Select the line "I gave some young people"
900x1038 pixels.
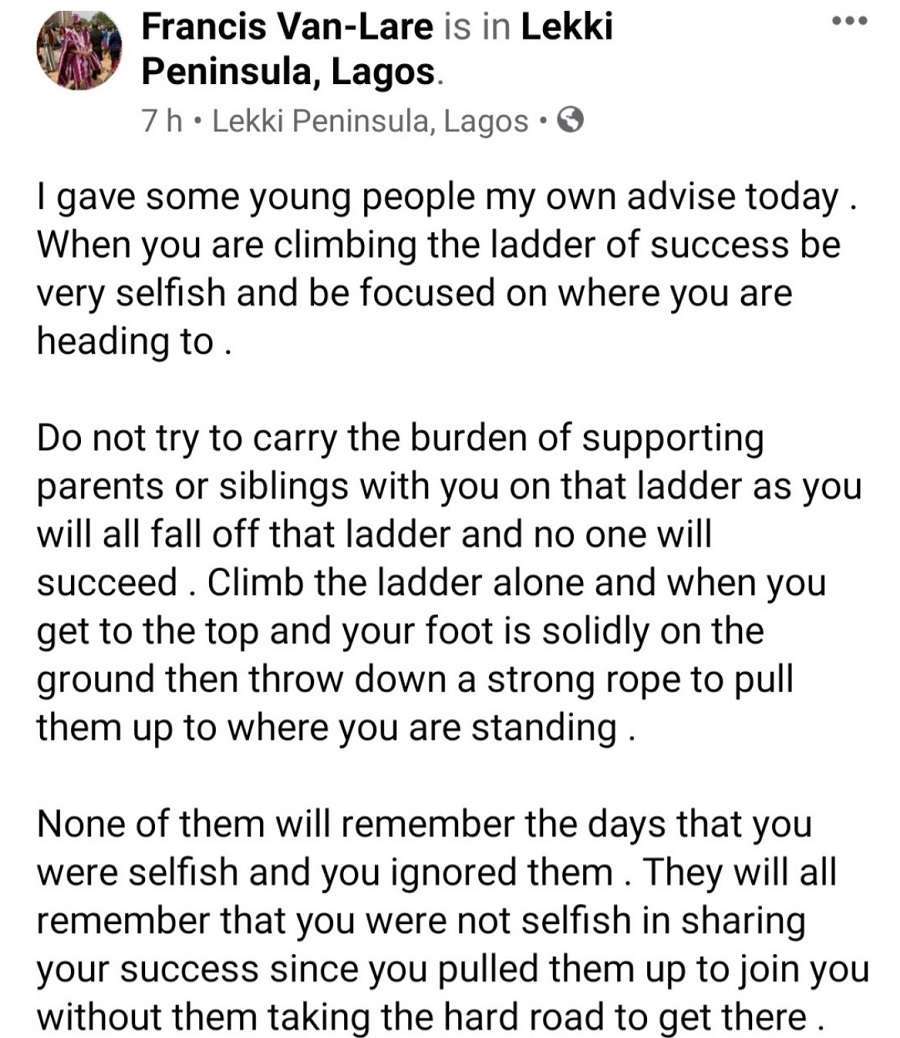coord(447,198)
